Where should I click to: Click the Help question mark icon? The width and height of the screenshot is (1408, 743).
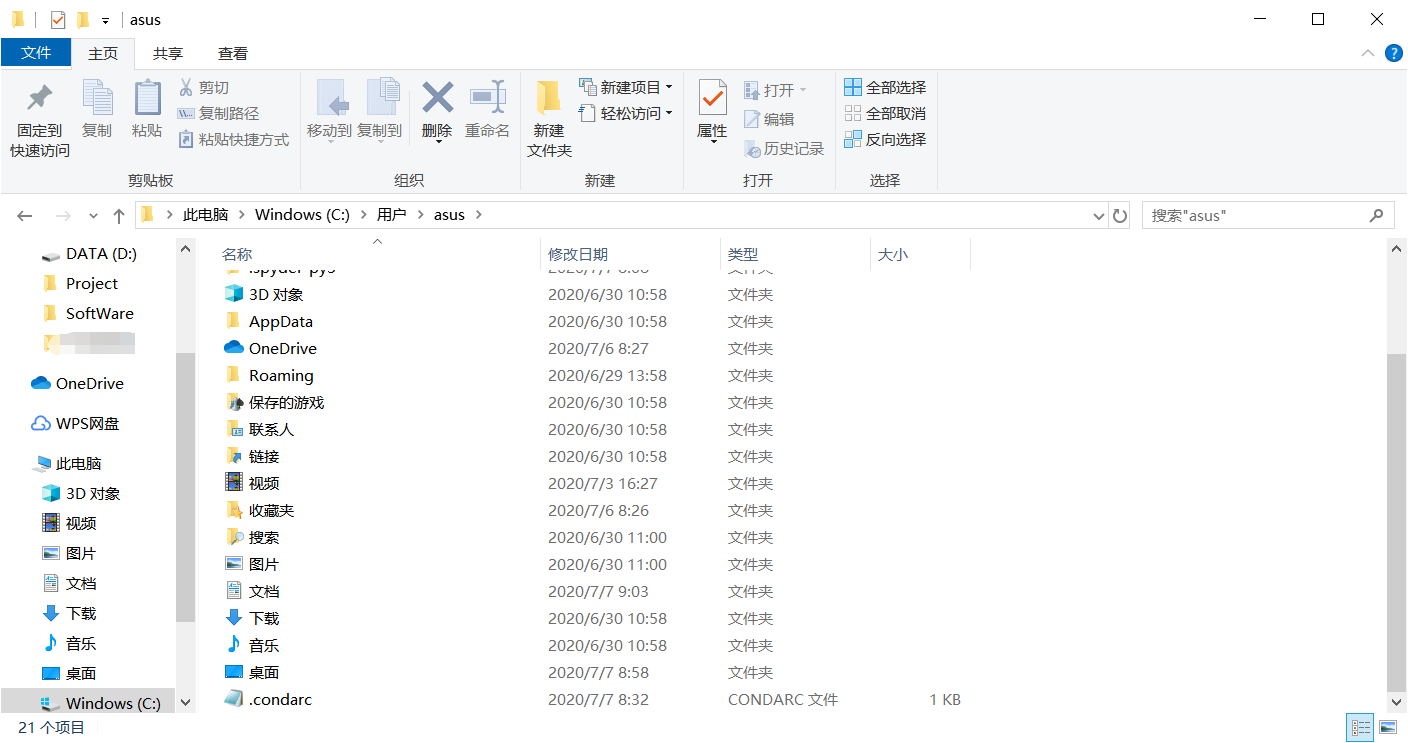tap(1393, 53)
